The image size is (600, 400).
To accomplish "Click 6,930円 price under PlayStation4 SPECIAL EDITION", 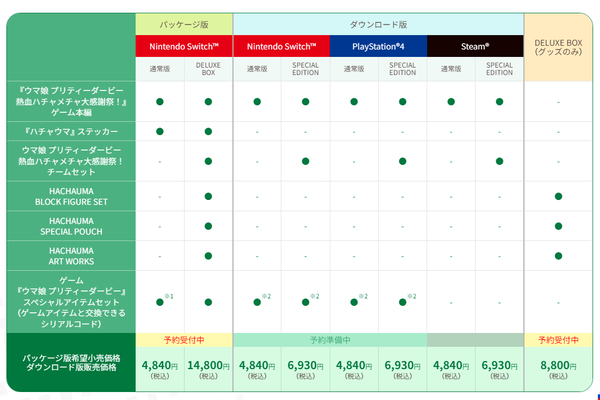I will [x=402, y=366].
